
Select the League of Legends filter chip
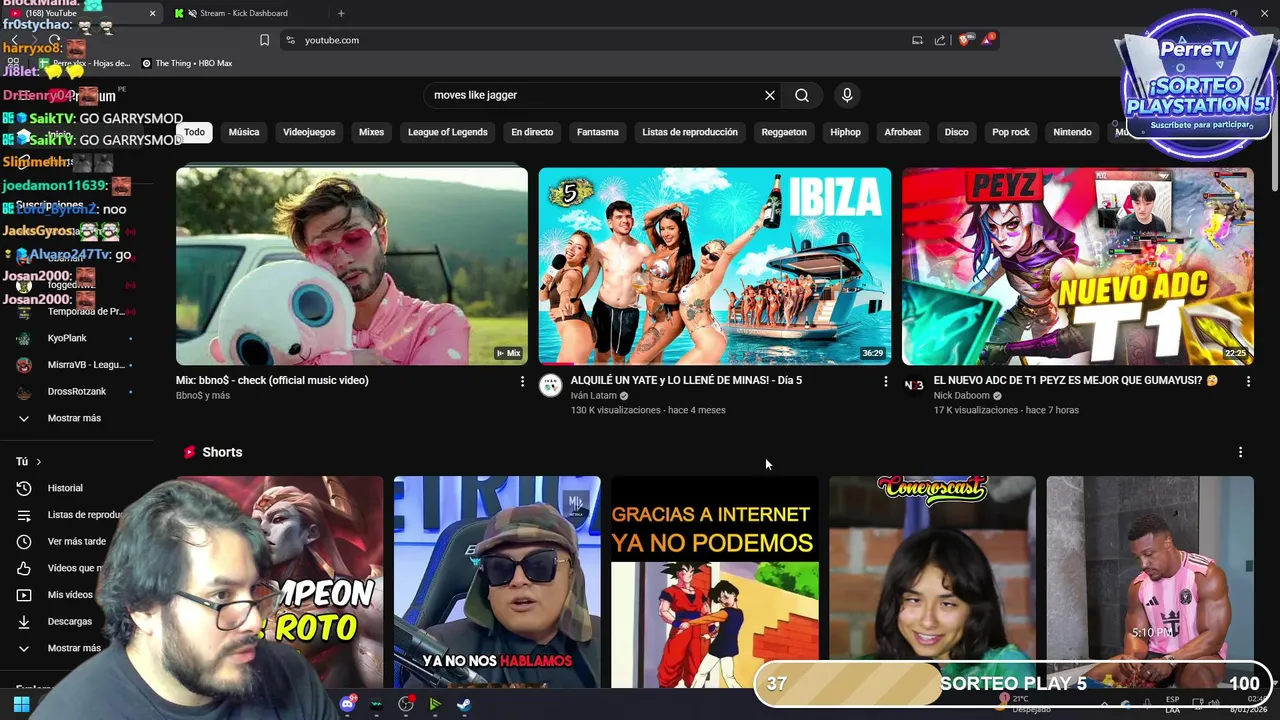point(447,132)
